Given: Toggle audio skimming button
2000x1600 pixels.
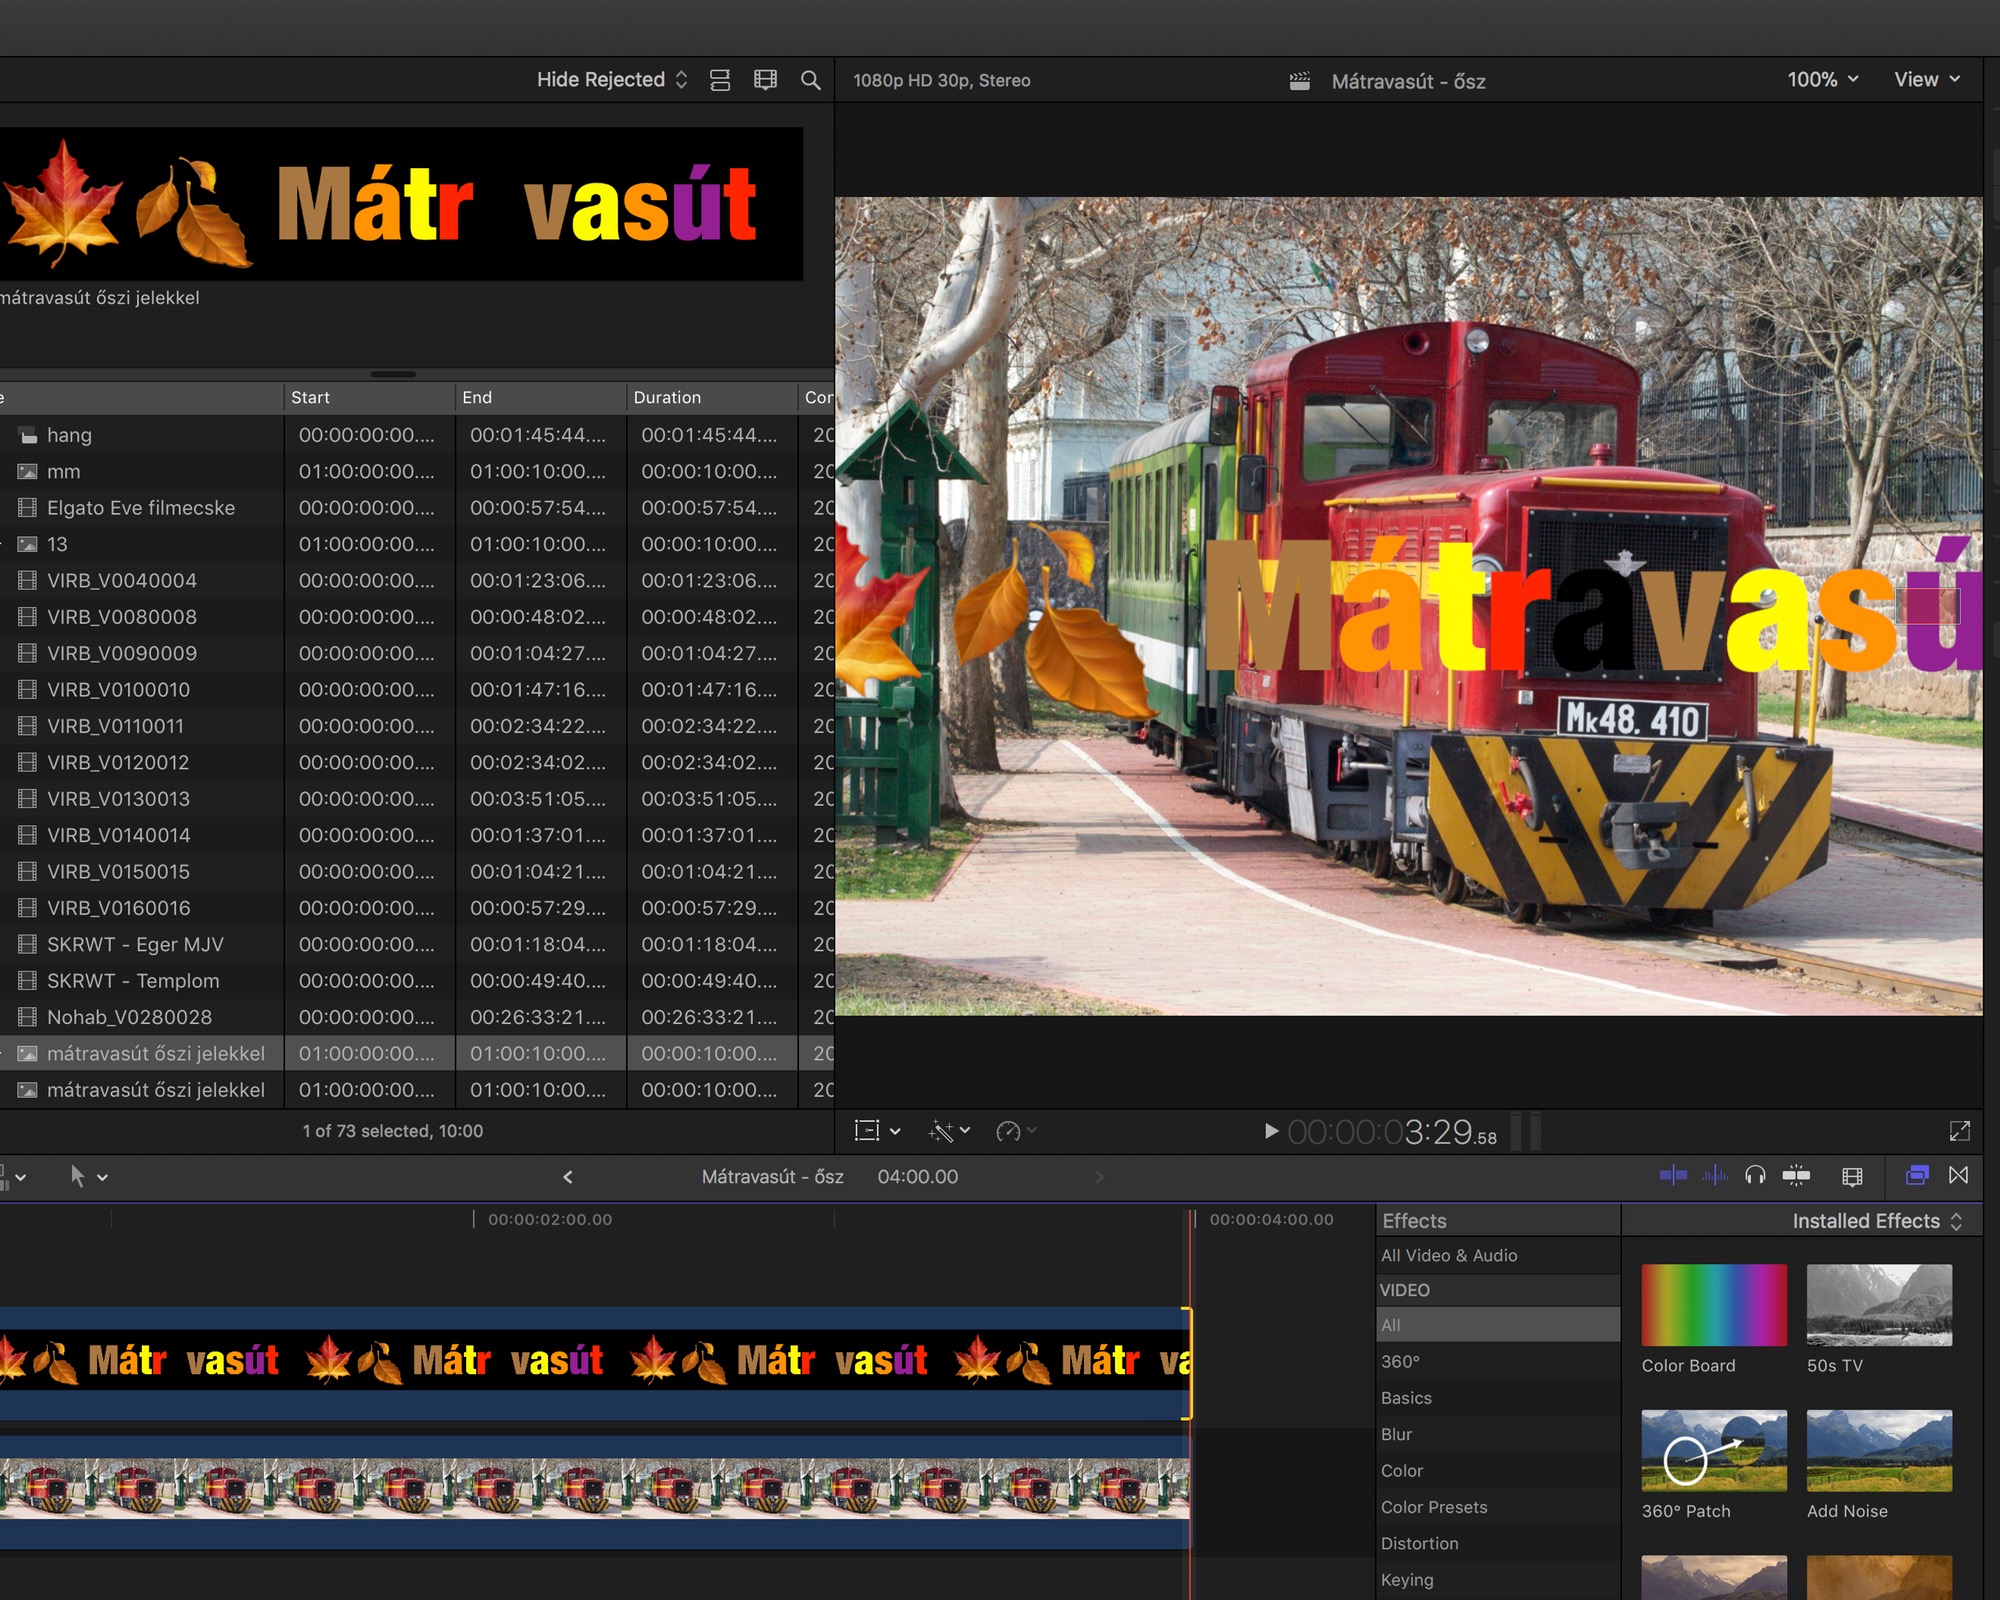Looking at the screenshot, I should [x=1714, y=1175].
